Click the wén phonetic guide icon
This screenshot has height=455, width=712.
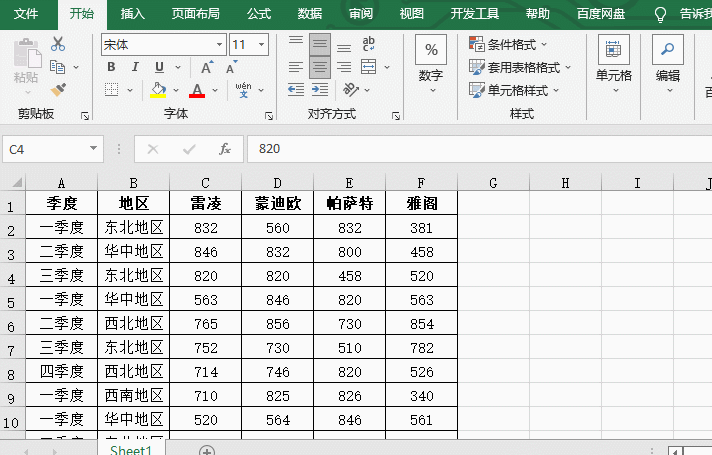[x=243, y=90]
